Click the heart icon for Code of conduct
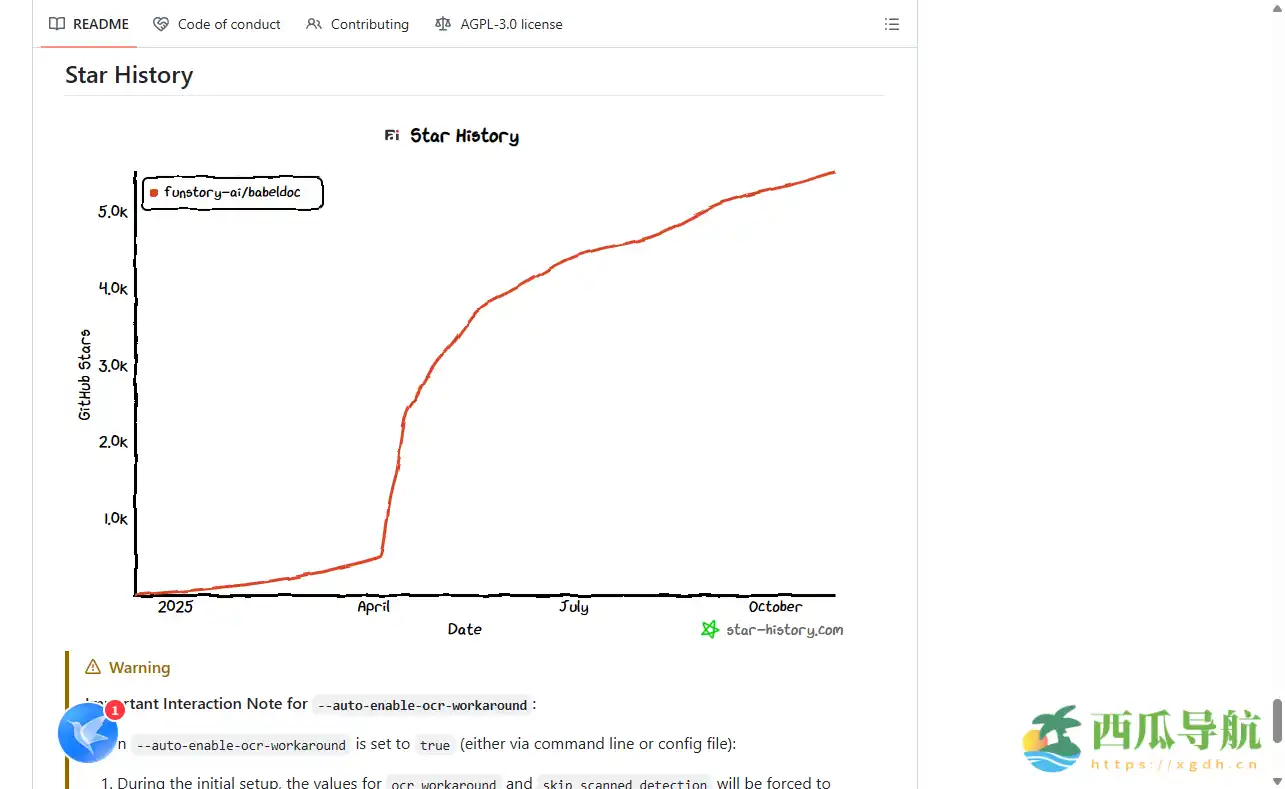The image size is (1285, 789). [161, 24]
